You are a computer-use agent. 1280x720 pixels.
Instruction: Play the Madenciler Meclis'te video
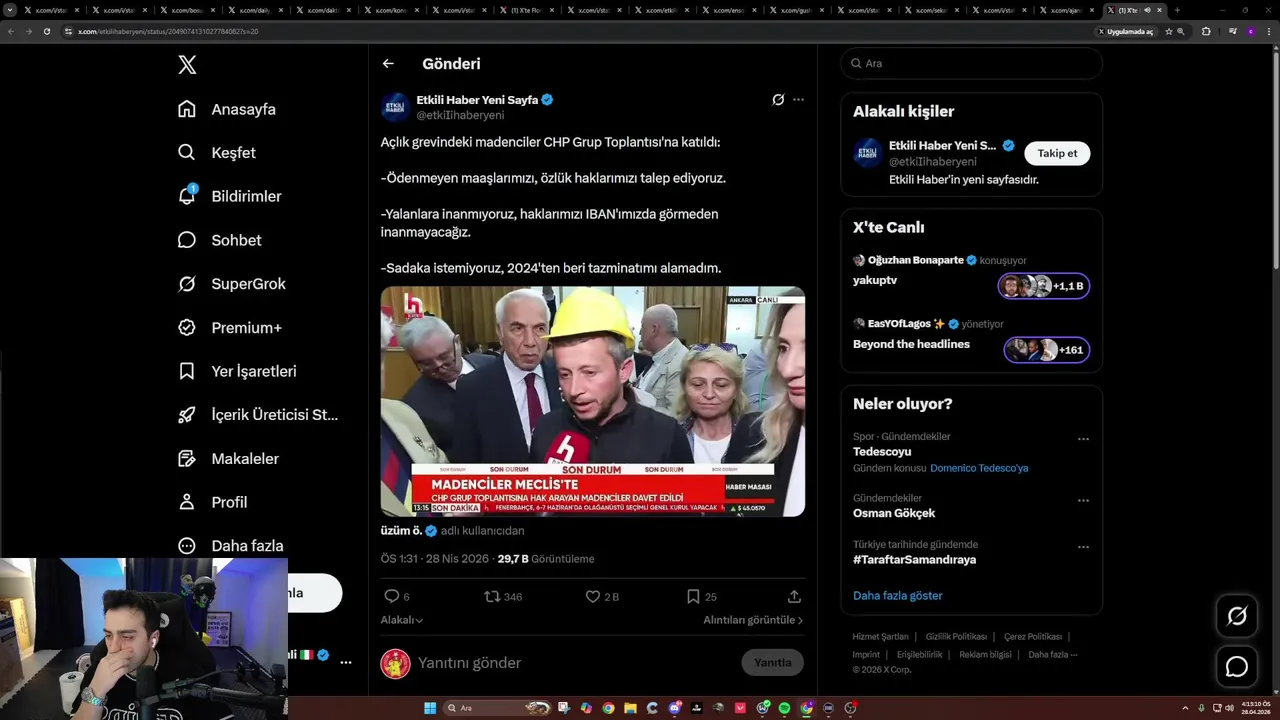tap(593, 402)
